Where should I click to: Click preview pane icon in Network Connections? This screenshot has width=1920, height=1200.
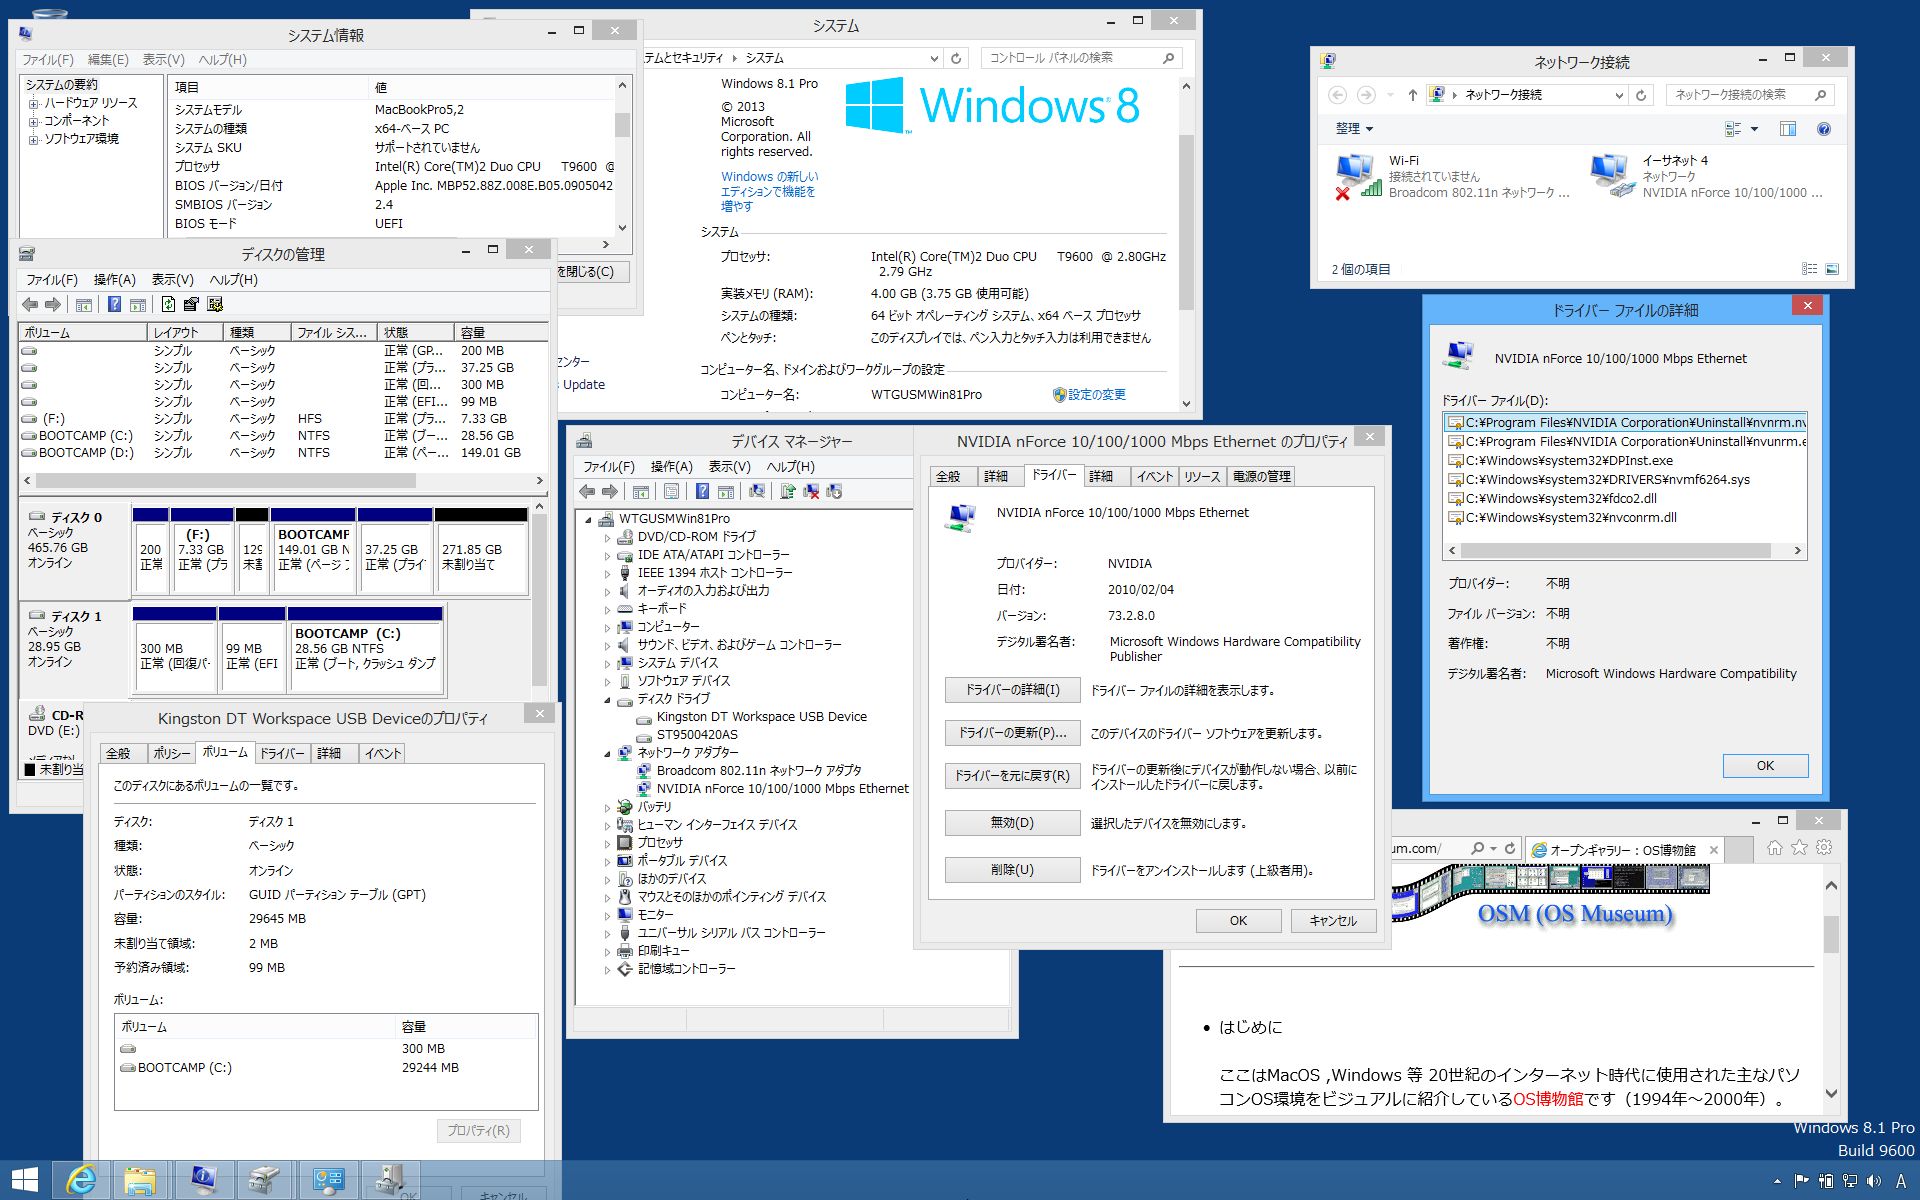(1787, 129)
